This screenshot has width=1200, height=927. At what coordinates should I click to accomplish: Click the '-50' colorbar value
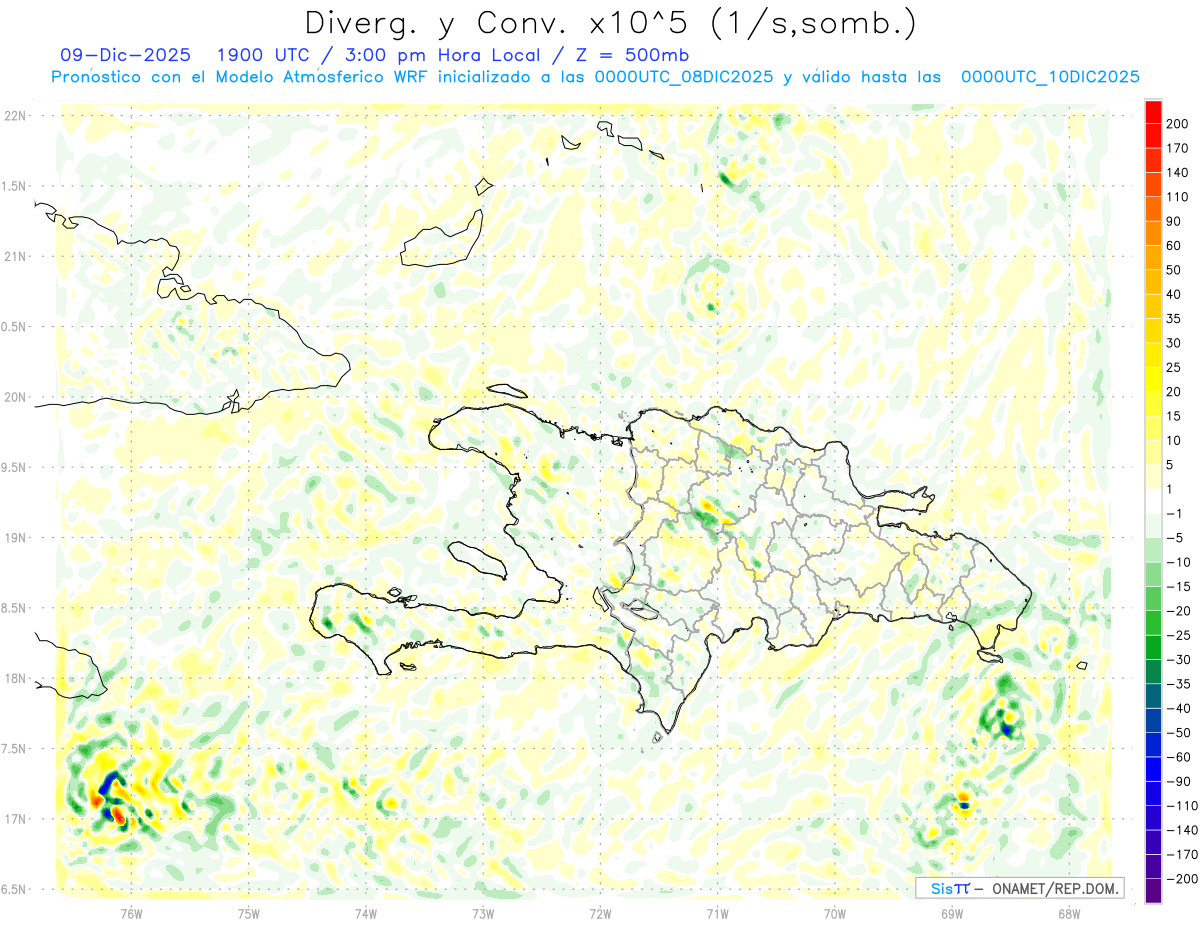pyautogui.click(x=1179, y=733)
